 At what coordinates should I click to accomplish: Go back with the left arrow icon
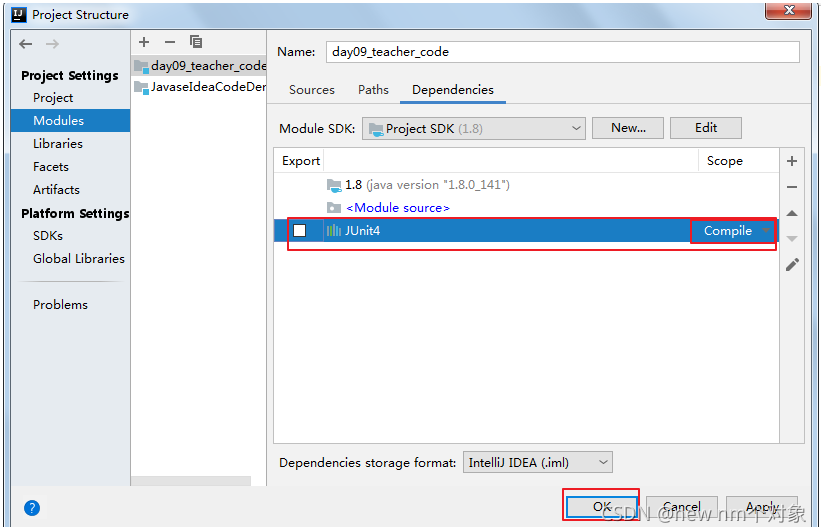click(x=25, y=44)
